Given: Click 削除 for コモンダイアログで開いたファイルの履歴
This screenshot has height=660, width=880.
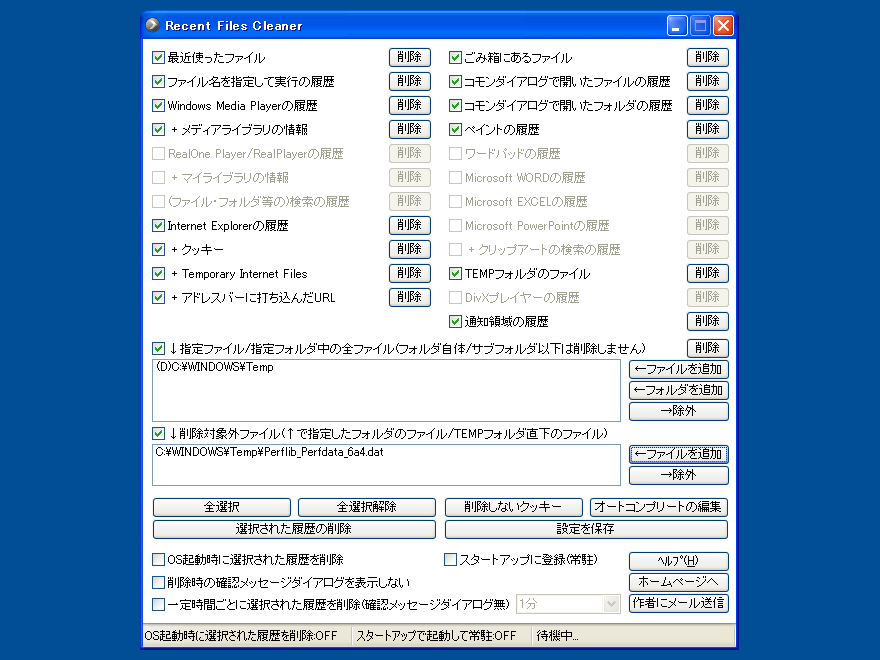Looking at the screenshot, I should tap(708, 81).
